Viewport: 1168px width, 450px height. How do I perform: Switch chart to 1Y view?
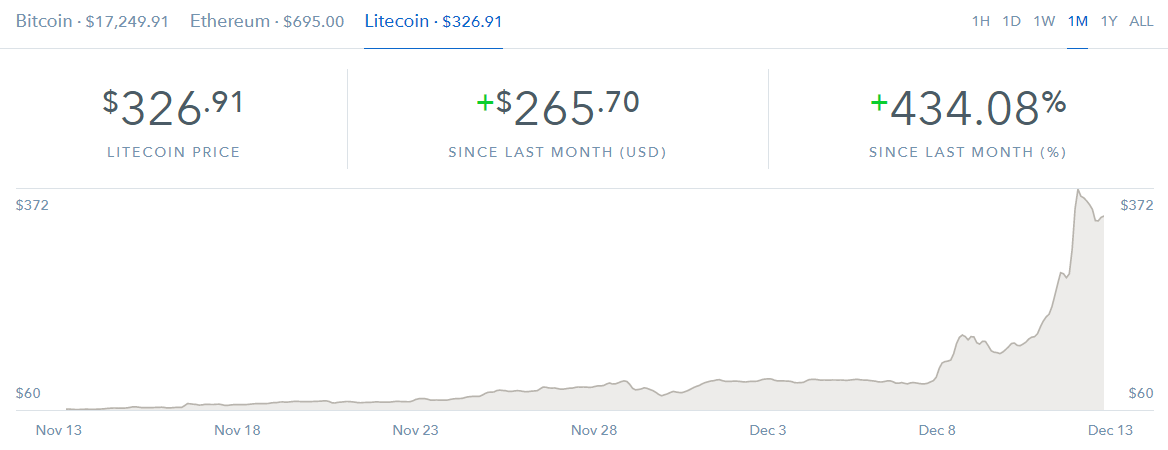tap(1109, 21)
